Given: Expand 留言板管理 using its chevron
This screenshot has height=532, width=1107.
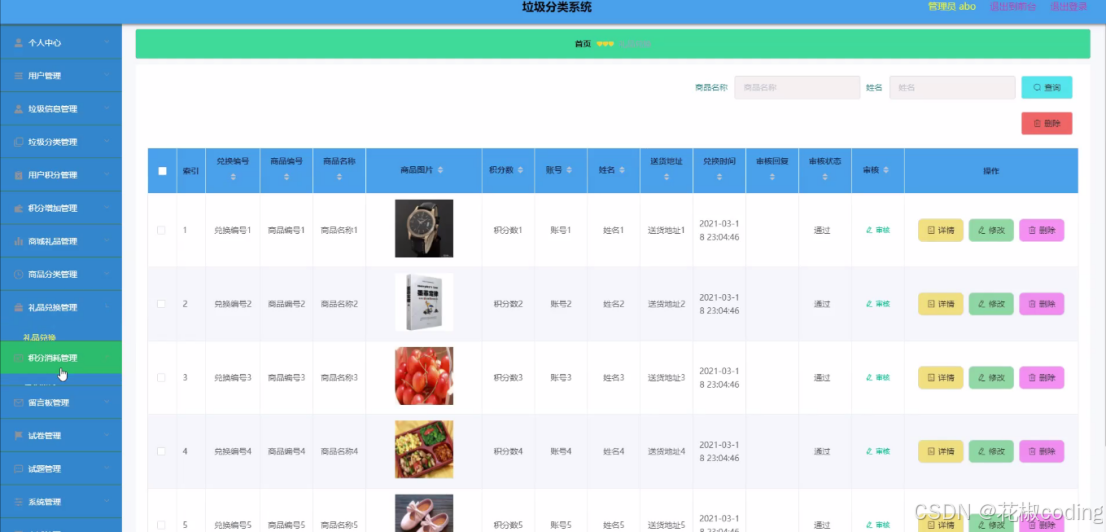Looking at the screenshot, I should click(107, 402).
